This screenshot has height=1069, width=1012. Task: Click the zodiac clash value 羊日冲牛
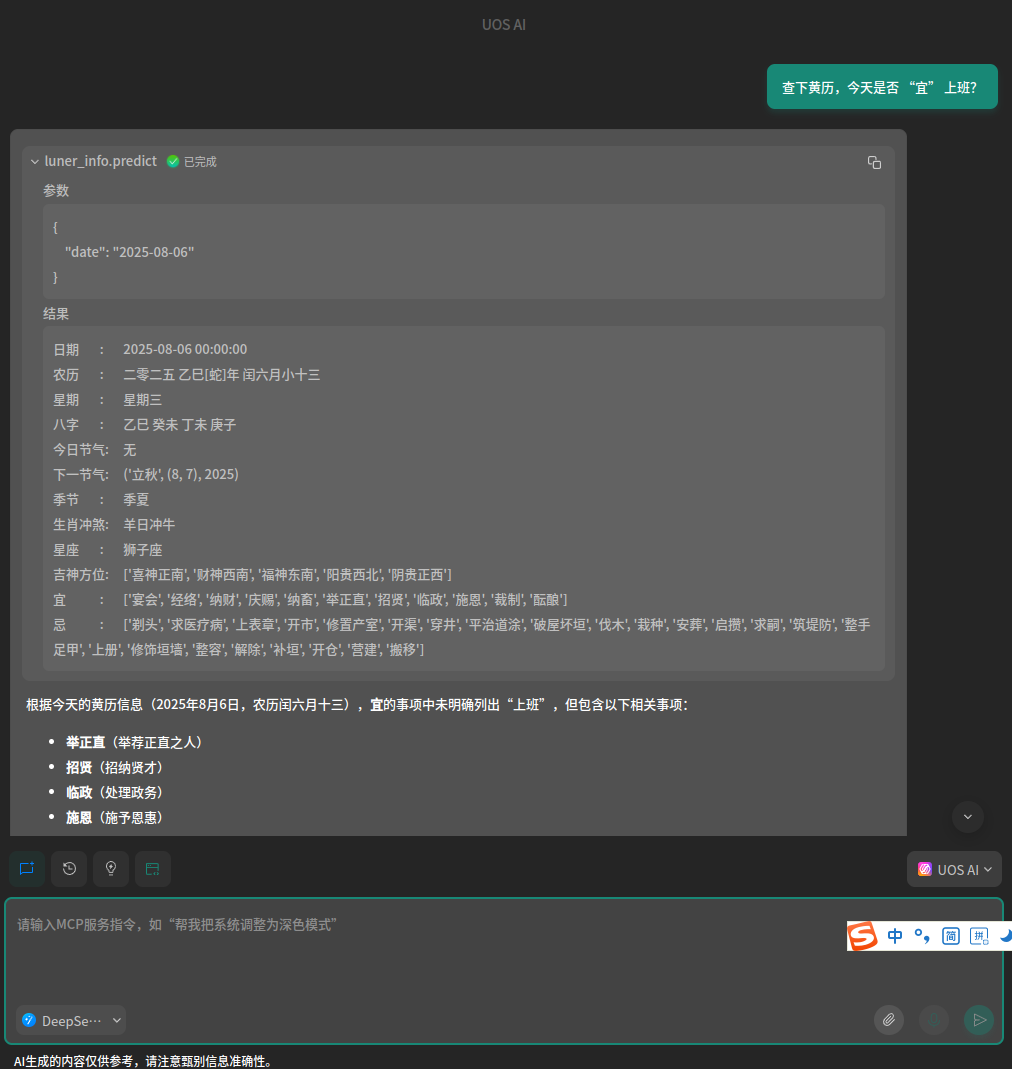[149, 525]
